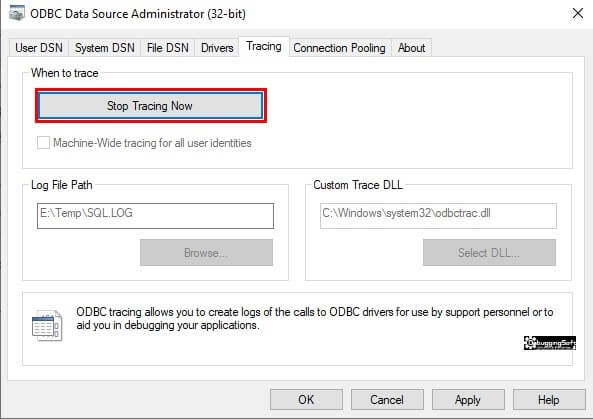Close the ODBC Data Source Administrator window
The height and width of the screenshot is (419, 593).
(x=577, y=13)
